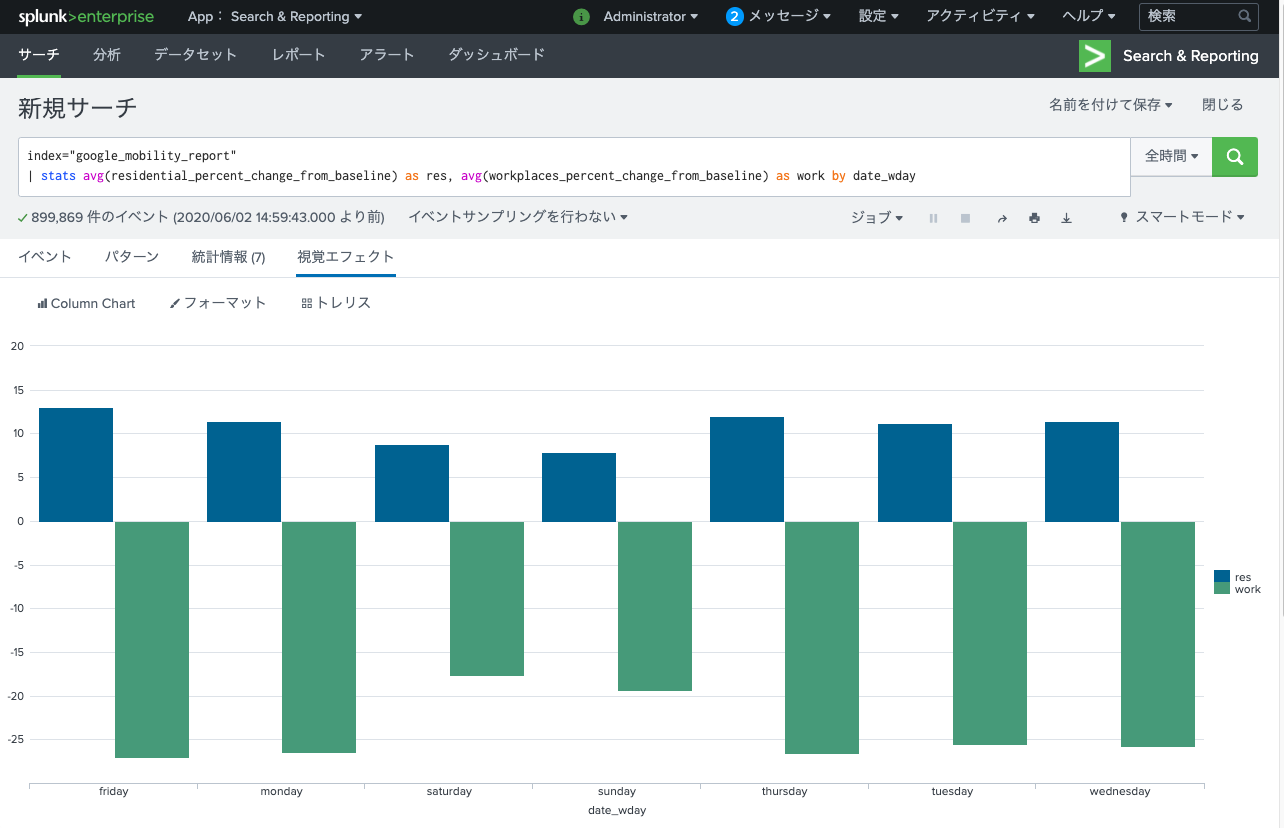Open the 全時間 time range picker
1284x828 pixels.
point(1170,157)
